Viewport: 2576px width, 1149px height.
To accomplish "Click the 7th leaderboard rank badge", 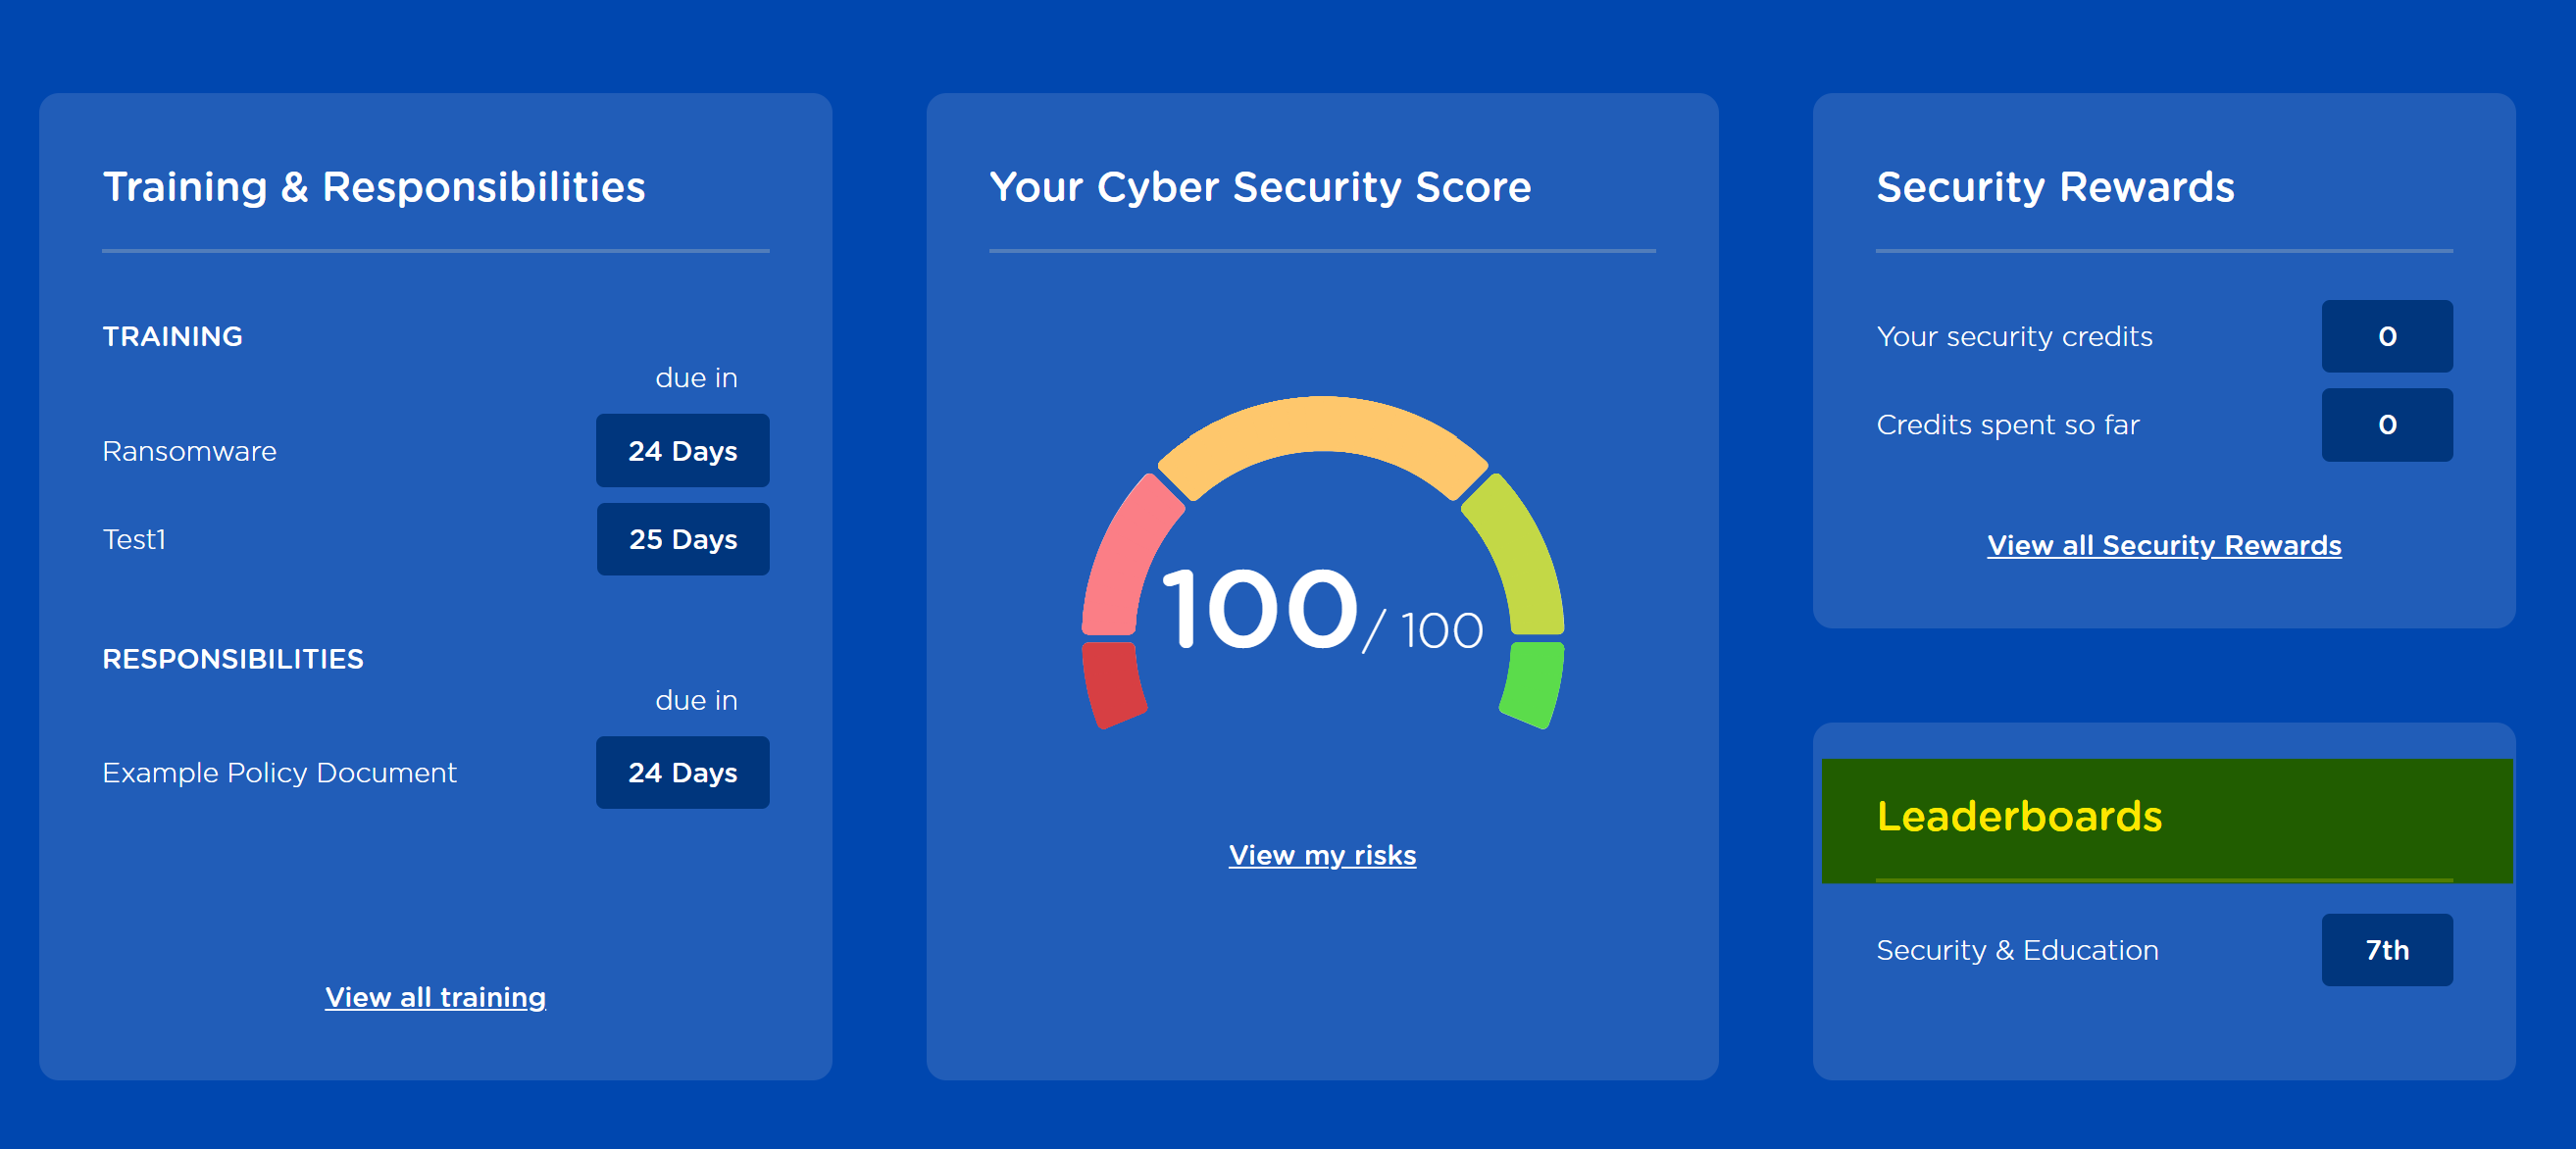I will click(x=2387, y=949).
